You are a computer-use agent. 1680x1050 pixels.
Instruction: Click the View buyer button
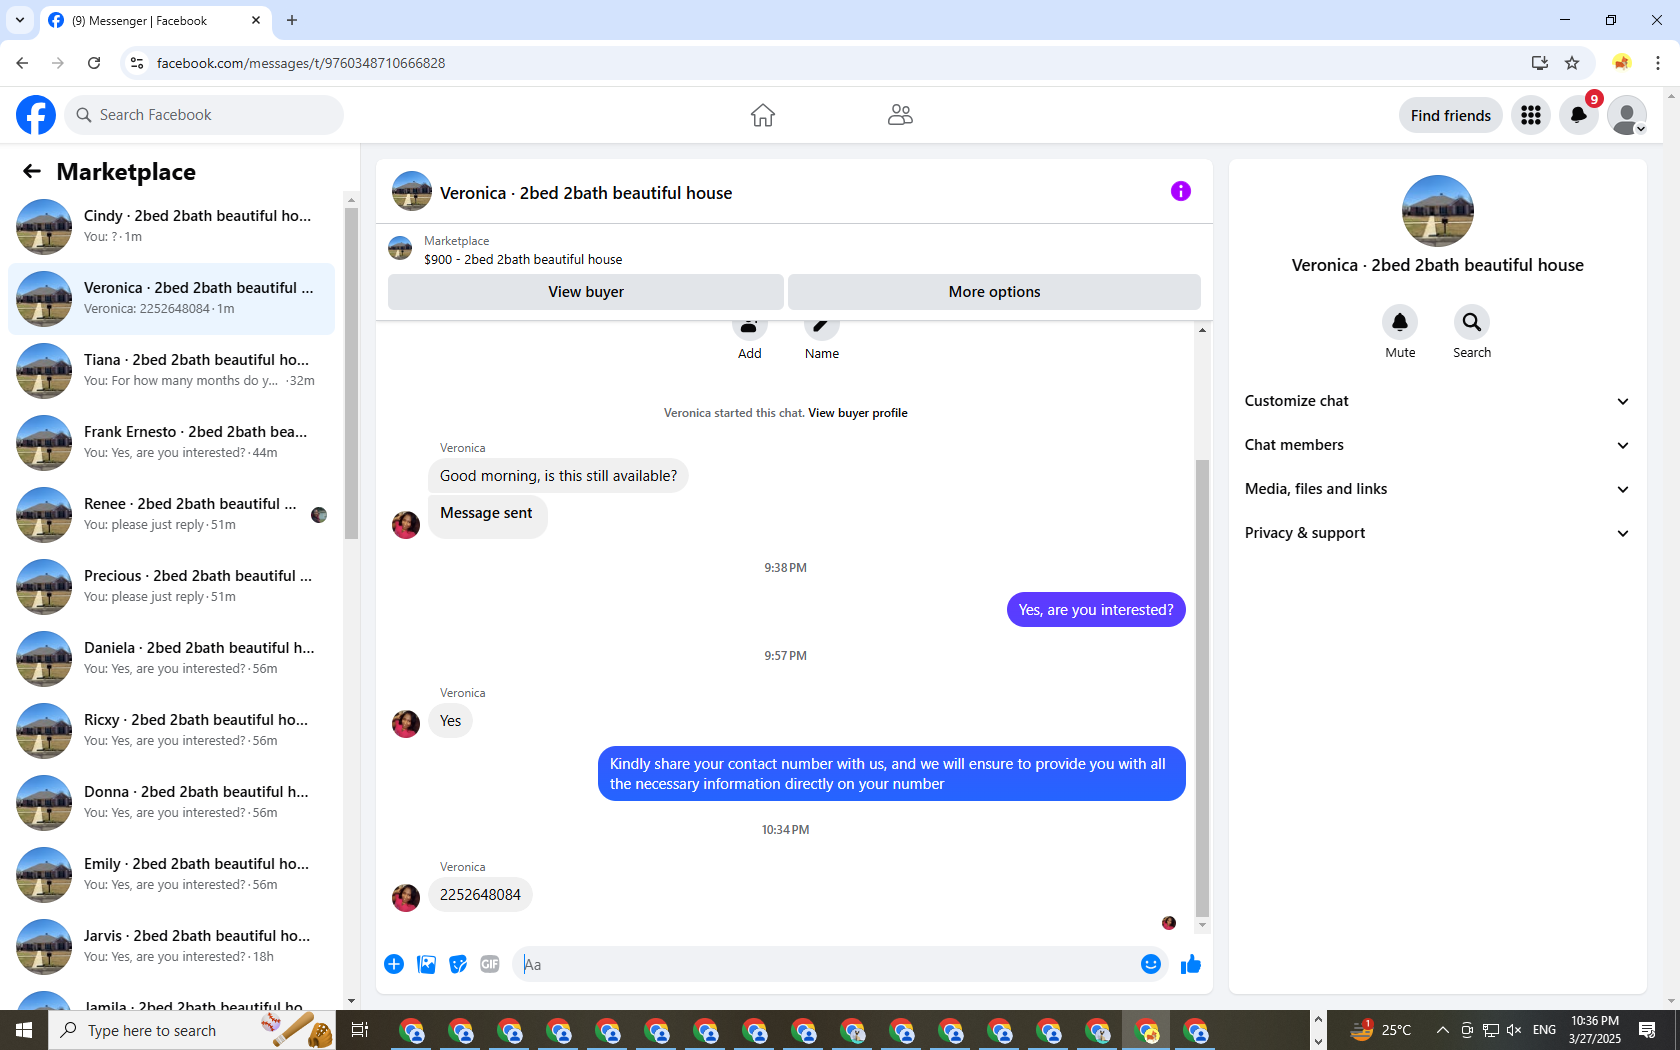click(586, 292)
